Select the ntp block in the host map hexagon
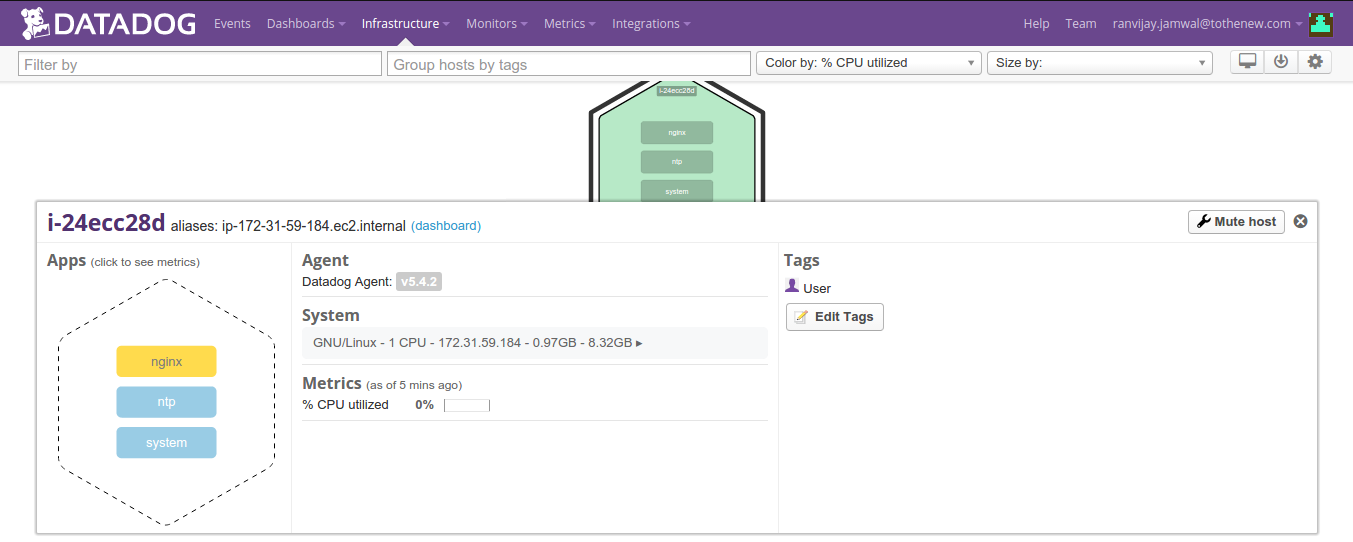Image resolution: width=1353 pixels, height=542 pixels. coord(677,161)
